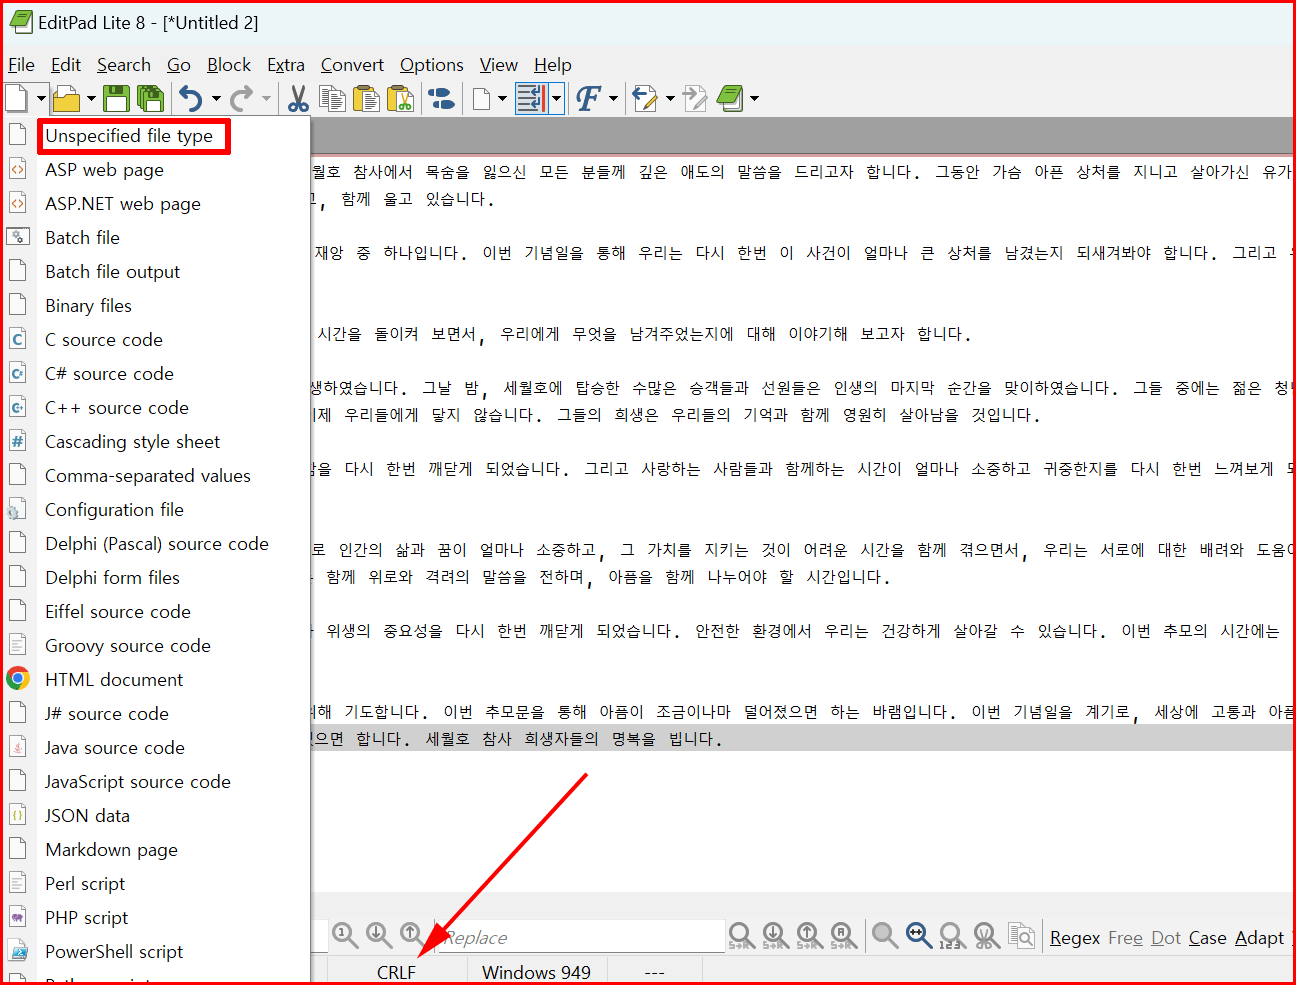Click the Open file folder icon
The height and width of the screenshot is (985, 1296).
(66, 98)
